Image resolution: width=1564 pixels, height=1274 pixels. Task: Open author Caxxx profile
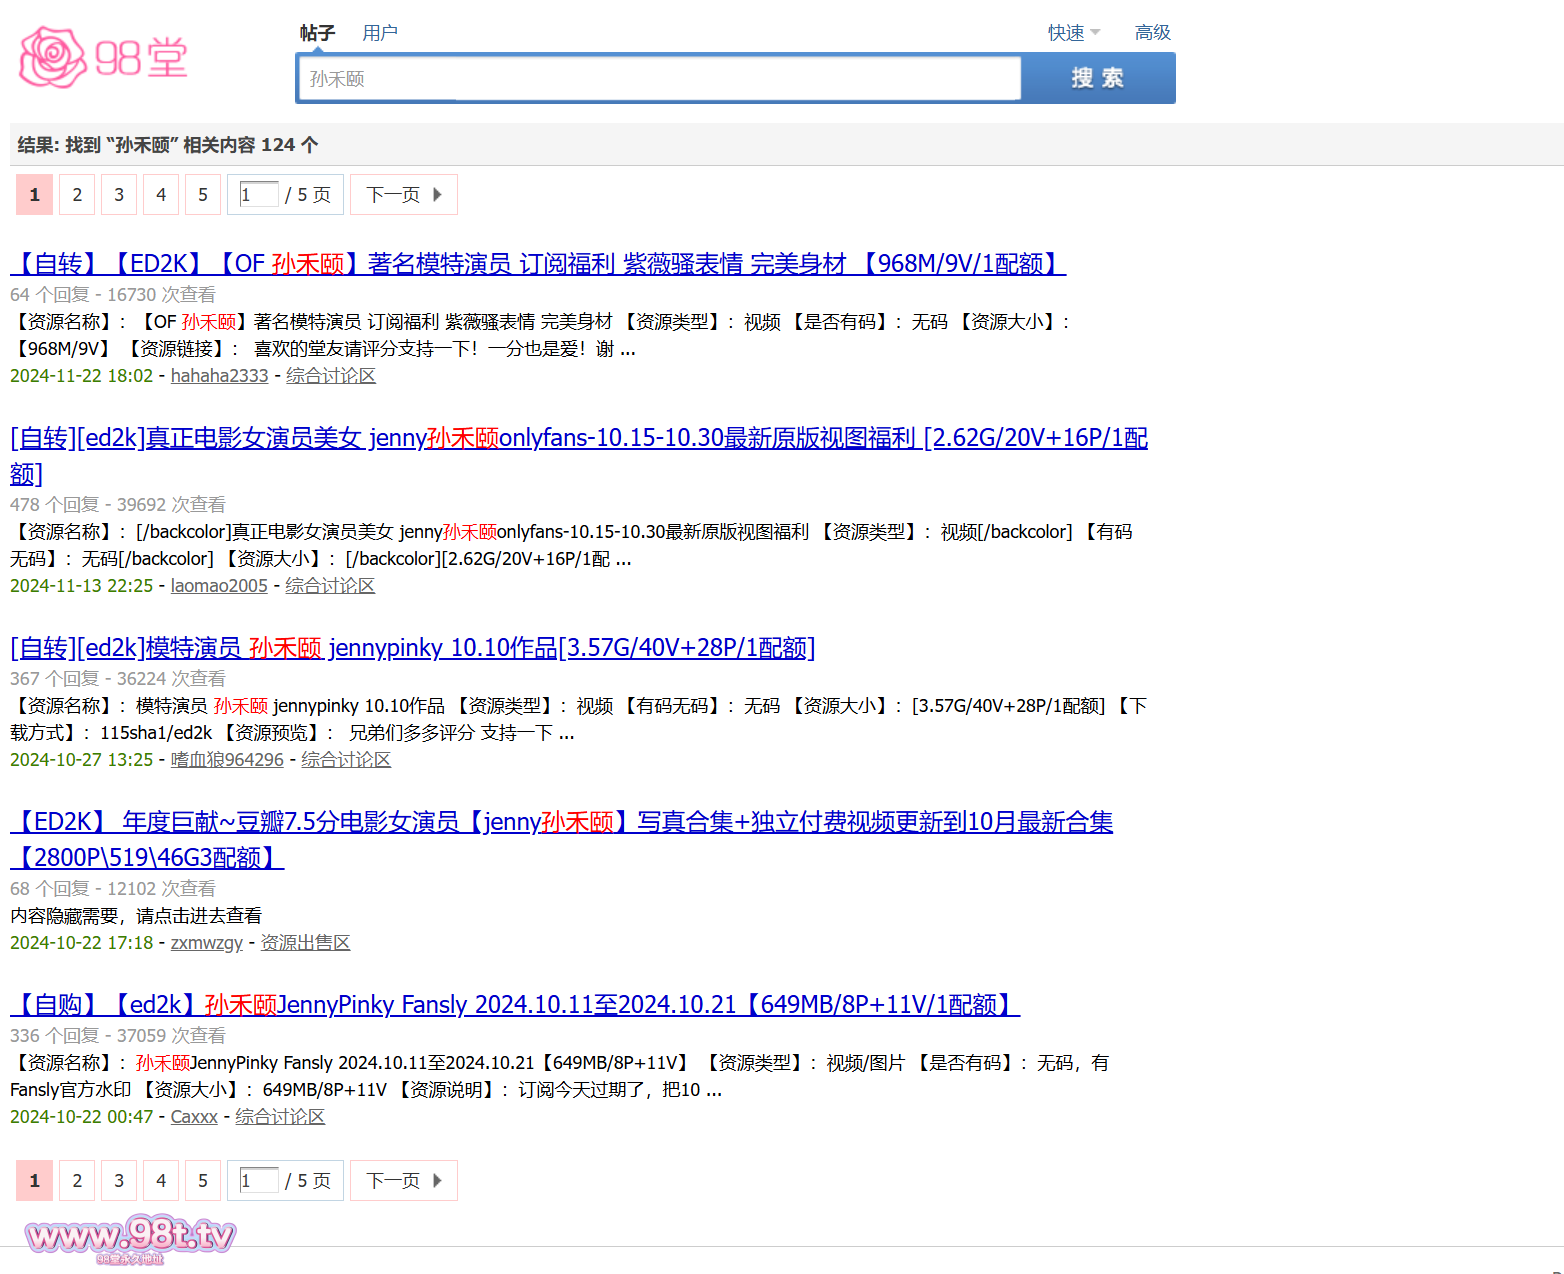194,1117
